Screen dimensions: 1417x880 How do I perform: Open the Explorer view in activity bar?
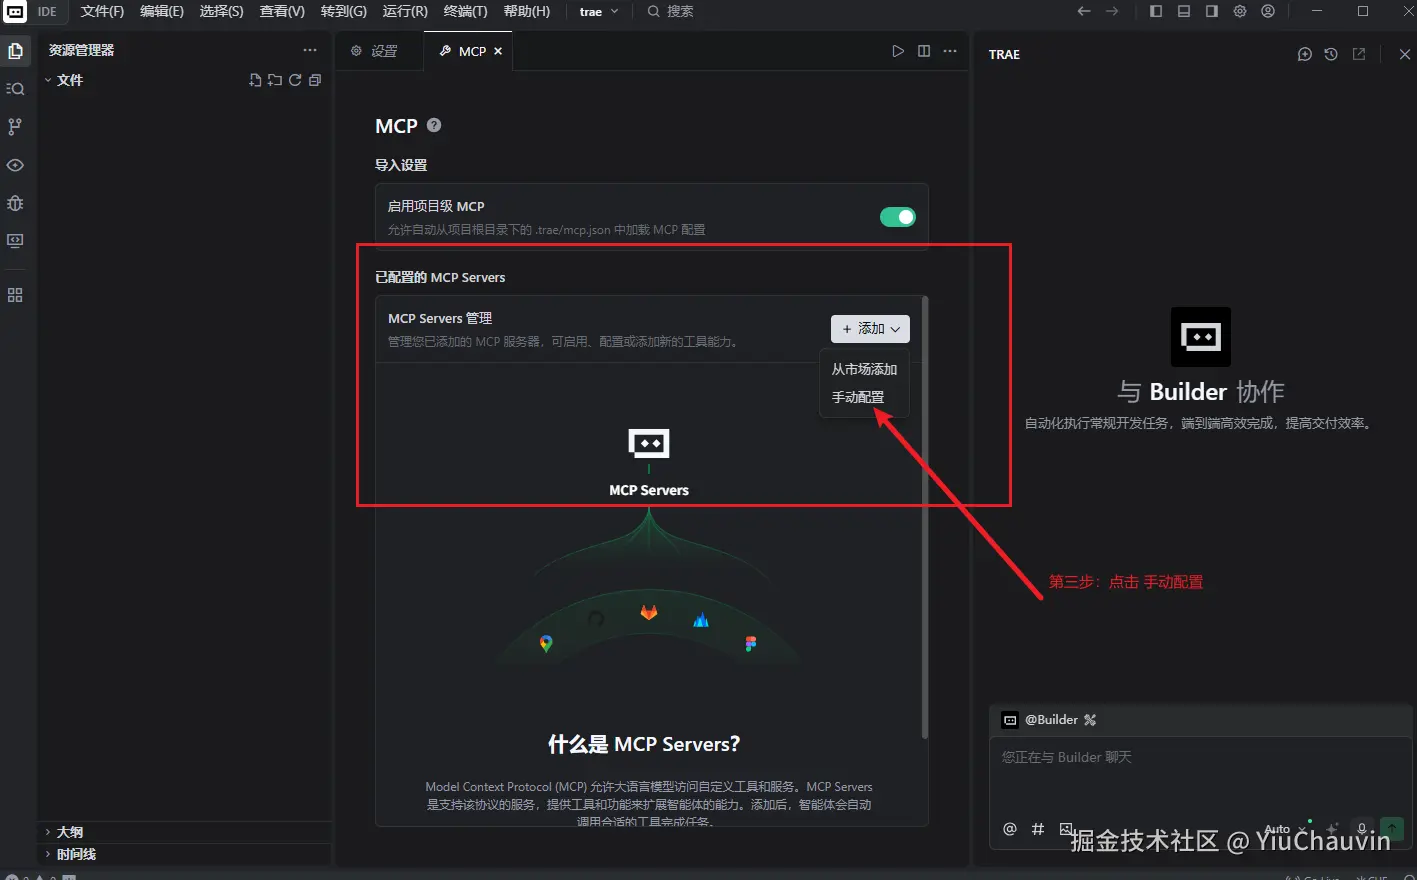click(x=15, y=51)
